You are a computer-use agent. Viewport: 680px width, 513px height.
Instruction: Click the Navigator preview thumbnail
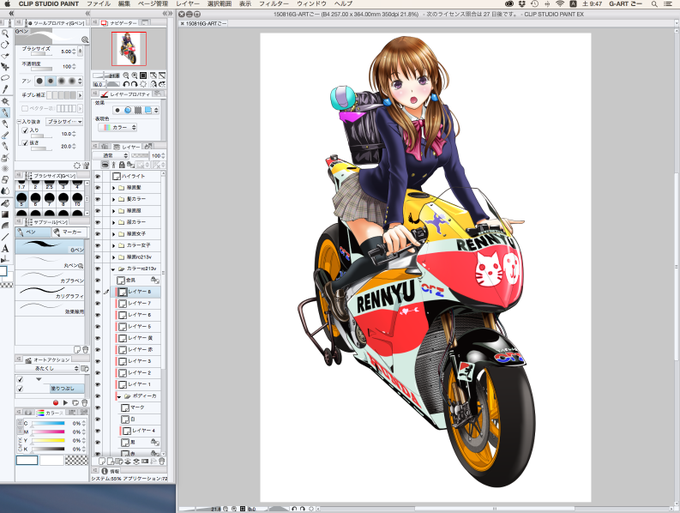pyautogui.click(x=129, y=49)
